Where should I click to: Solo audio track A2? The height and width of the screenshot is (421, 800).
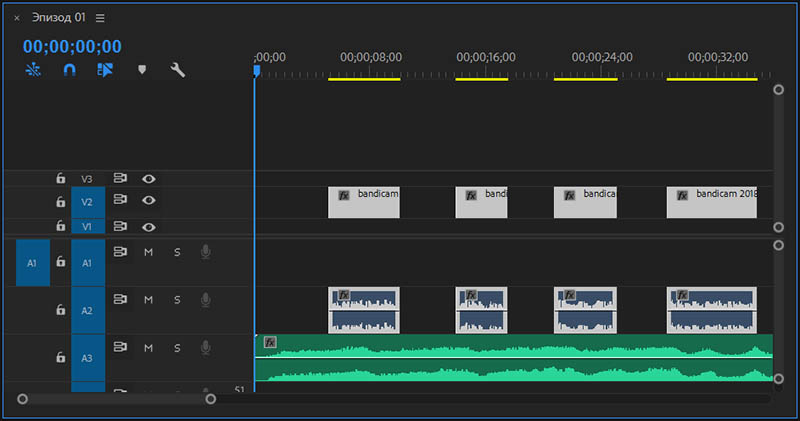pyautogui.click(x=177, y=300)
